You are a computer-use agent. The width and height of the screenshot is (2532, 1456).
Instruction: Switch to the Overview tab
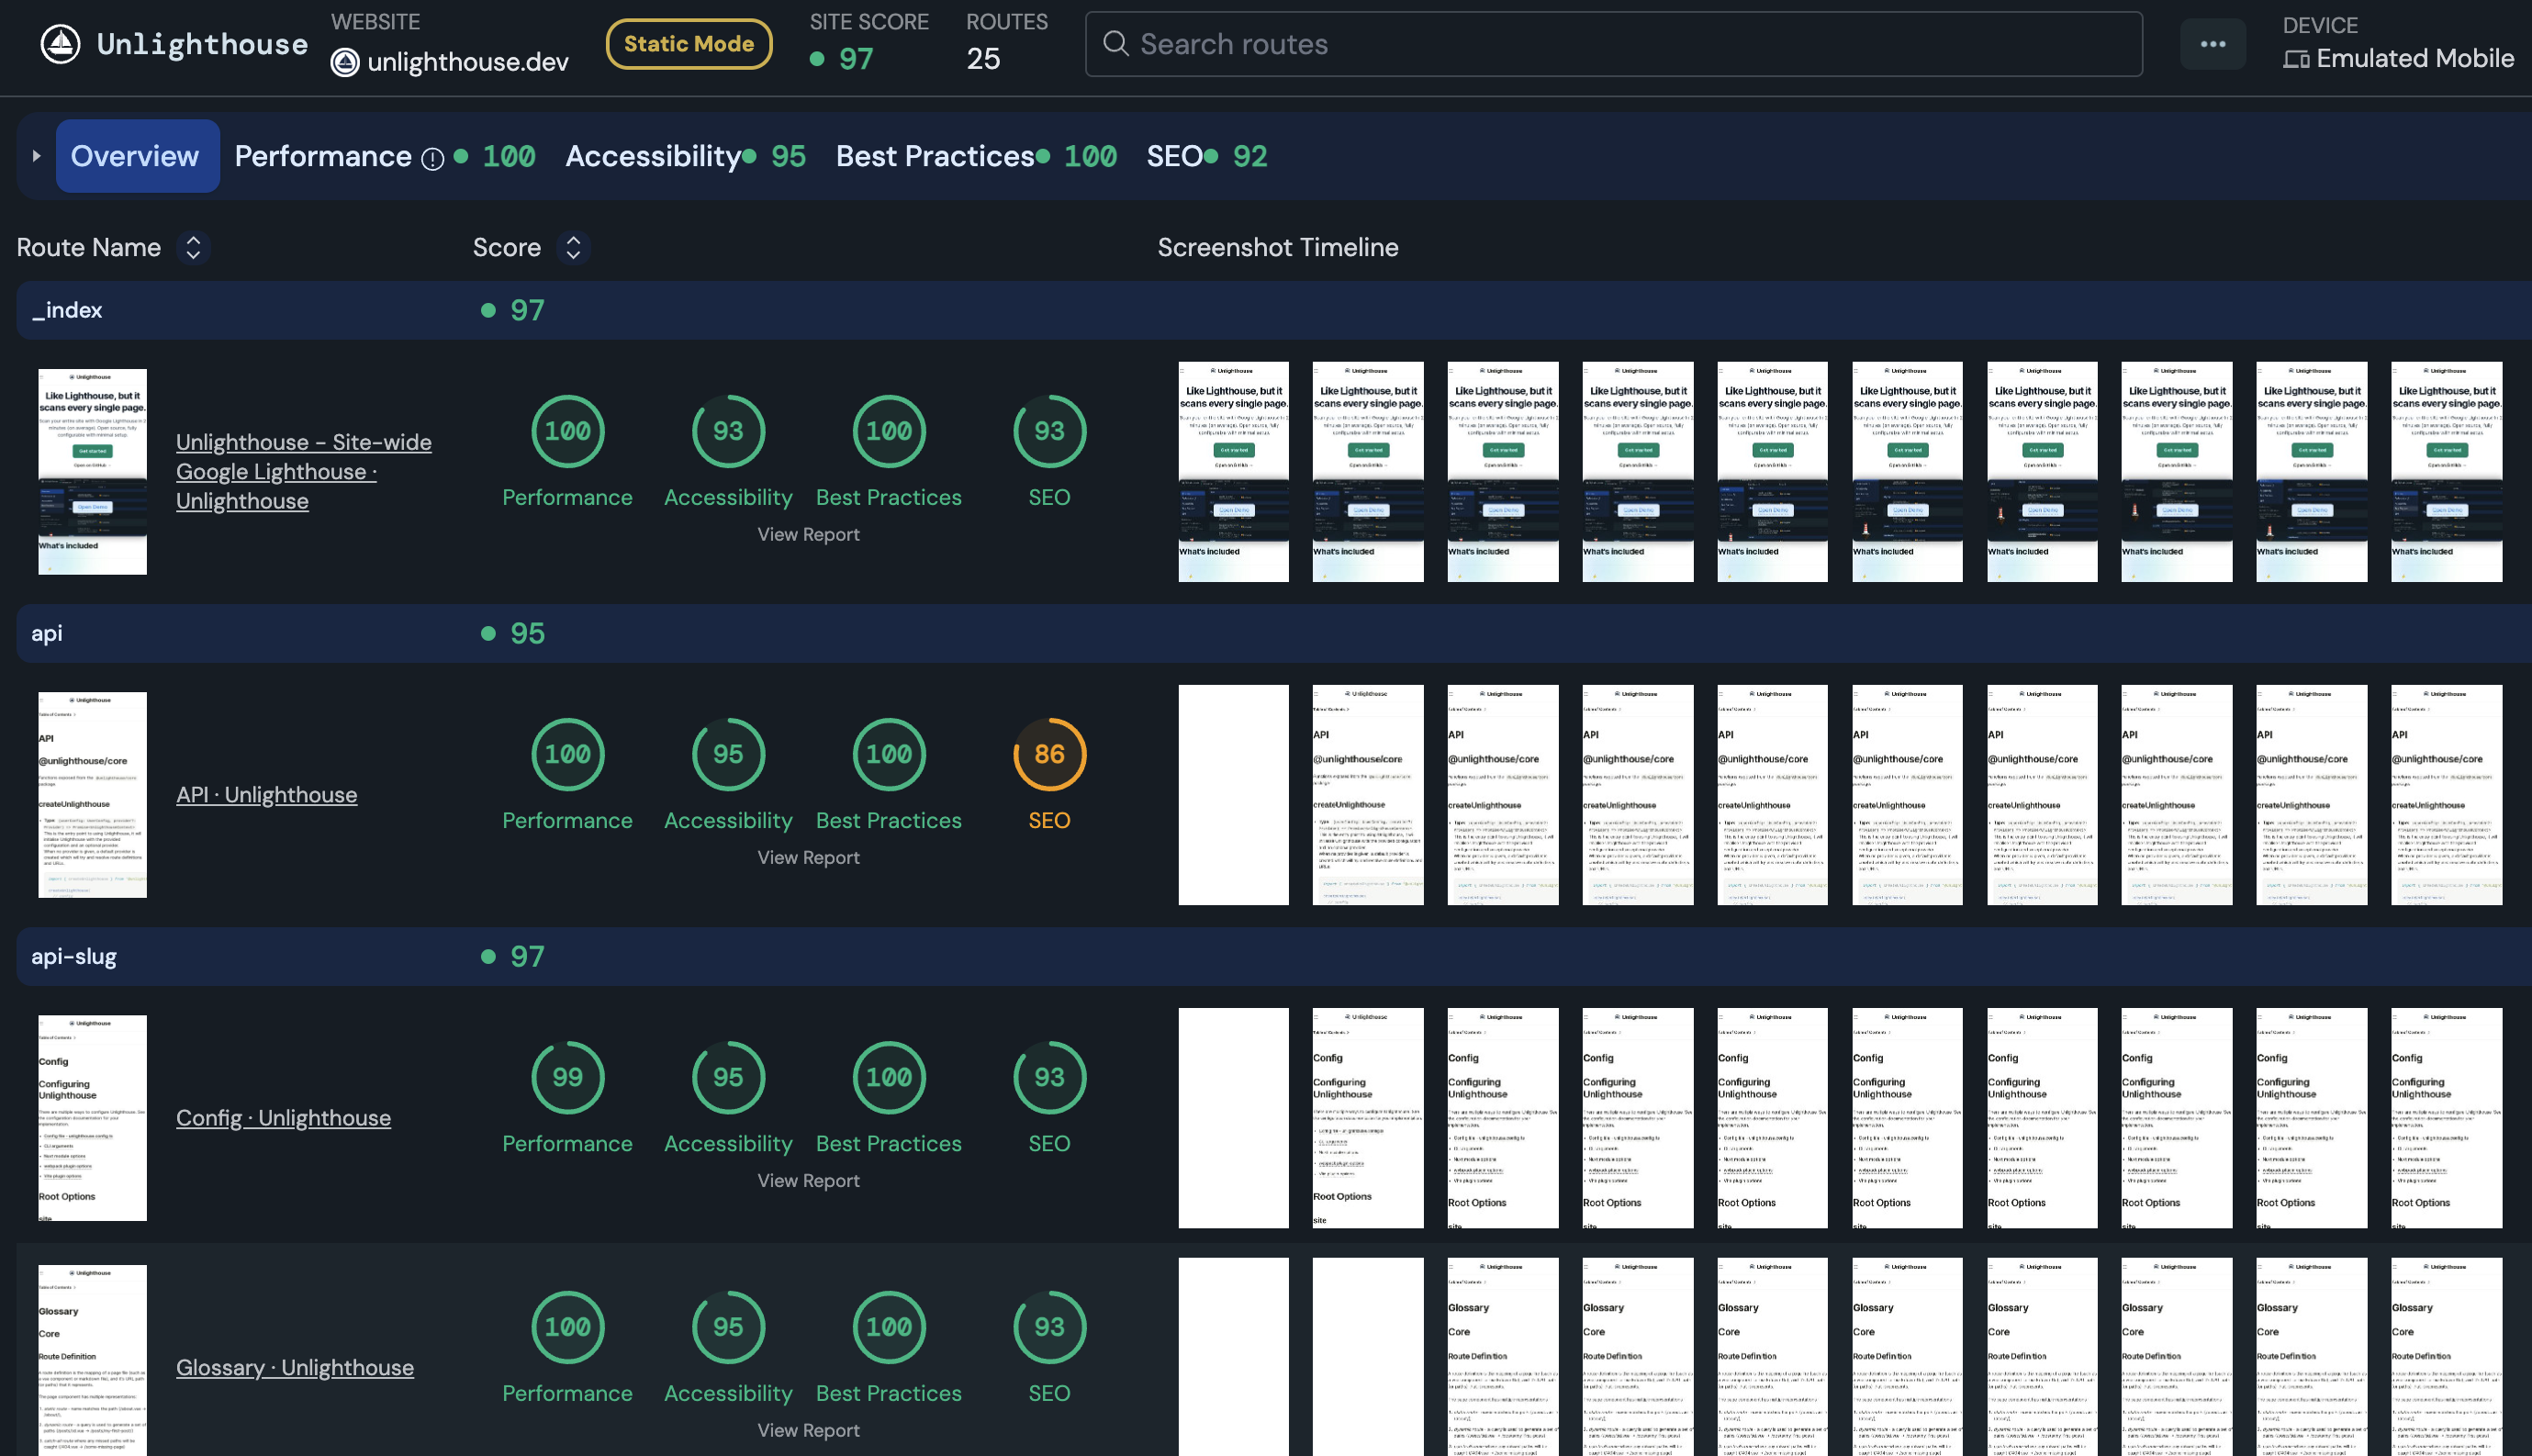coord(137,156)
